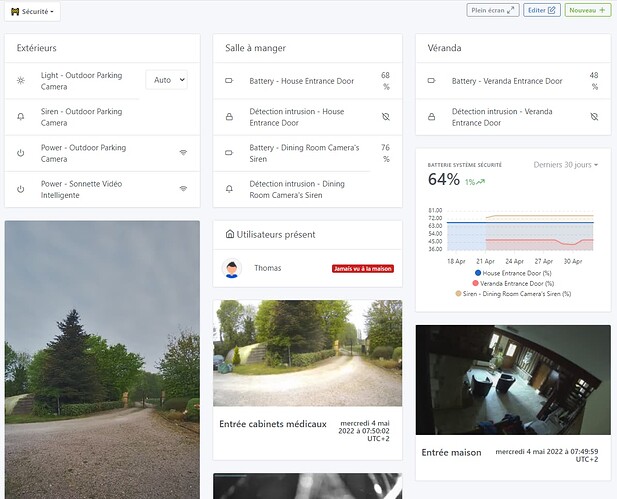Open the Derniers 30 jours period dropdown
This screenshot has width=617, height=499.
click(x=566, y=164)
